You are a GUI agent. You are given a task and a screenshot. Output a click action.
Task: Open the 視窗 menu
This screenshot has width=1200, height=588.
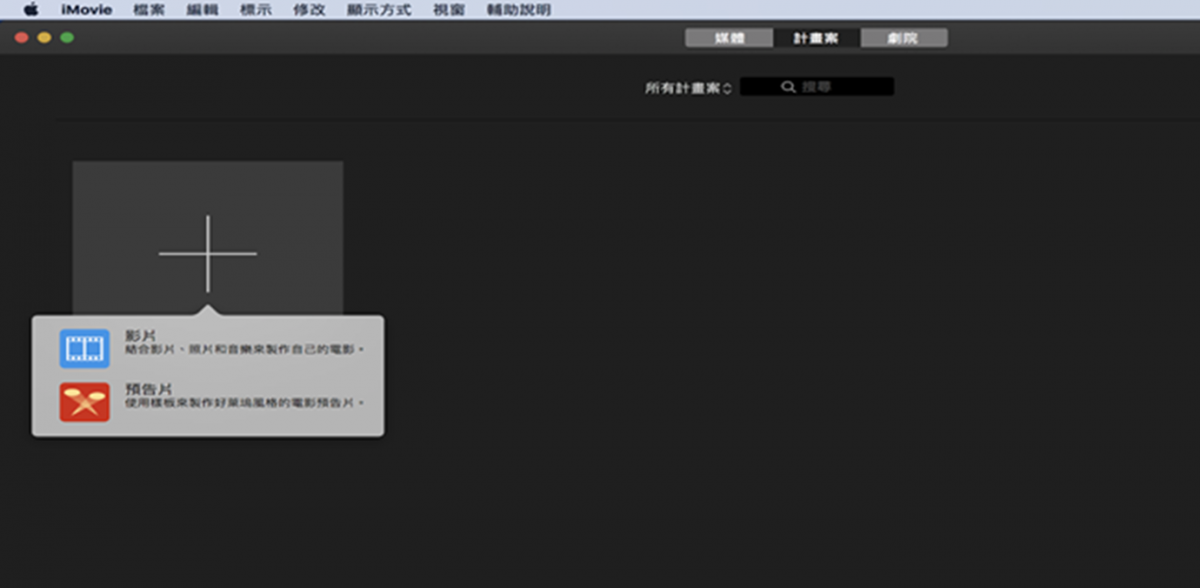coord(448,10)
